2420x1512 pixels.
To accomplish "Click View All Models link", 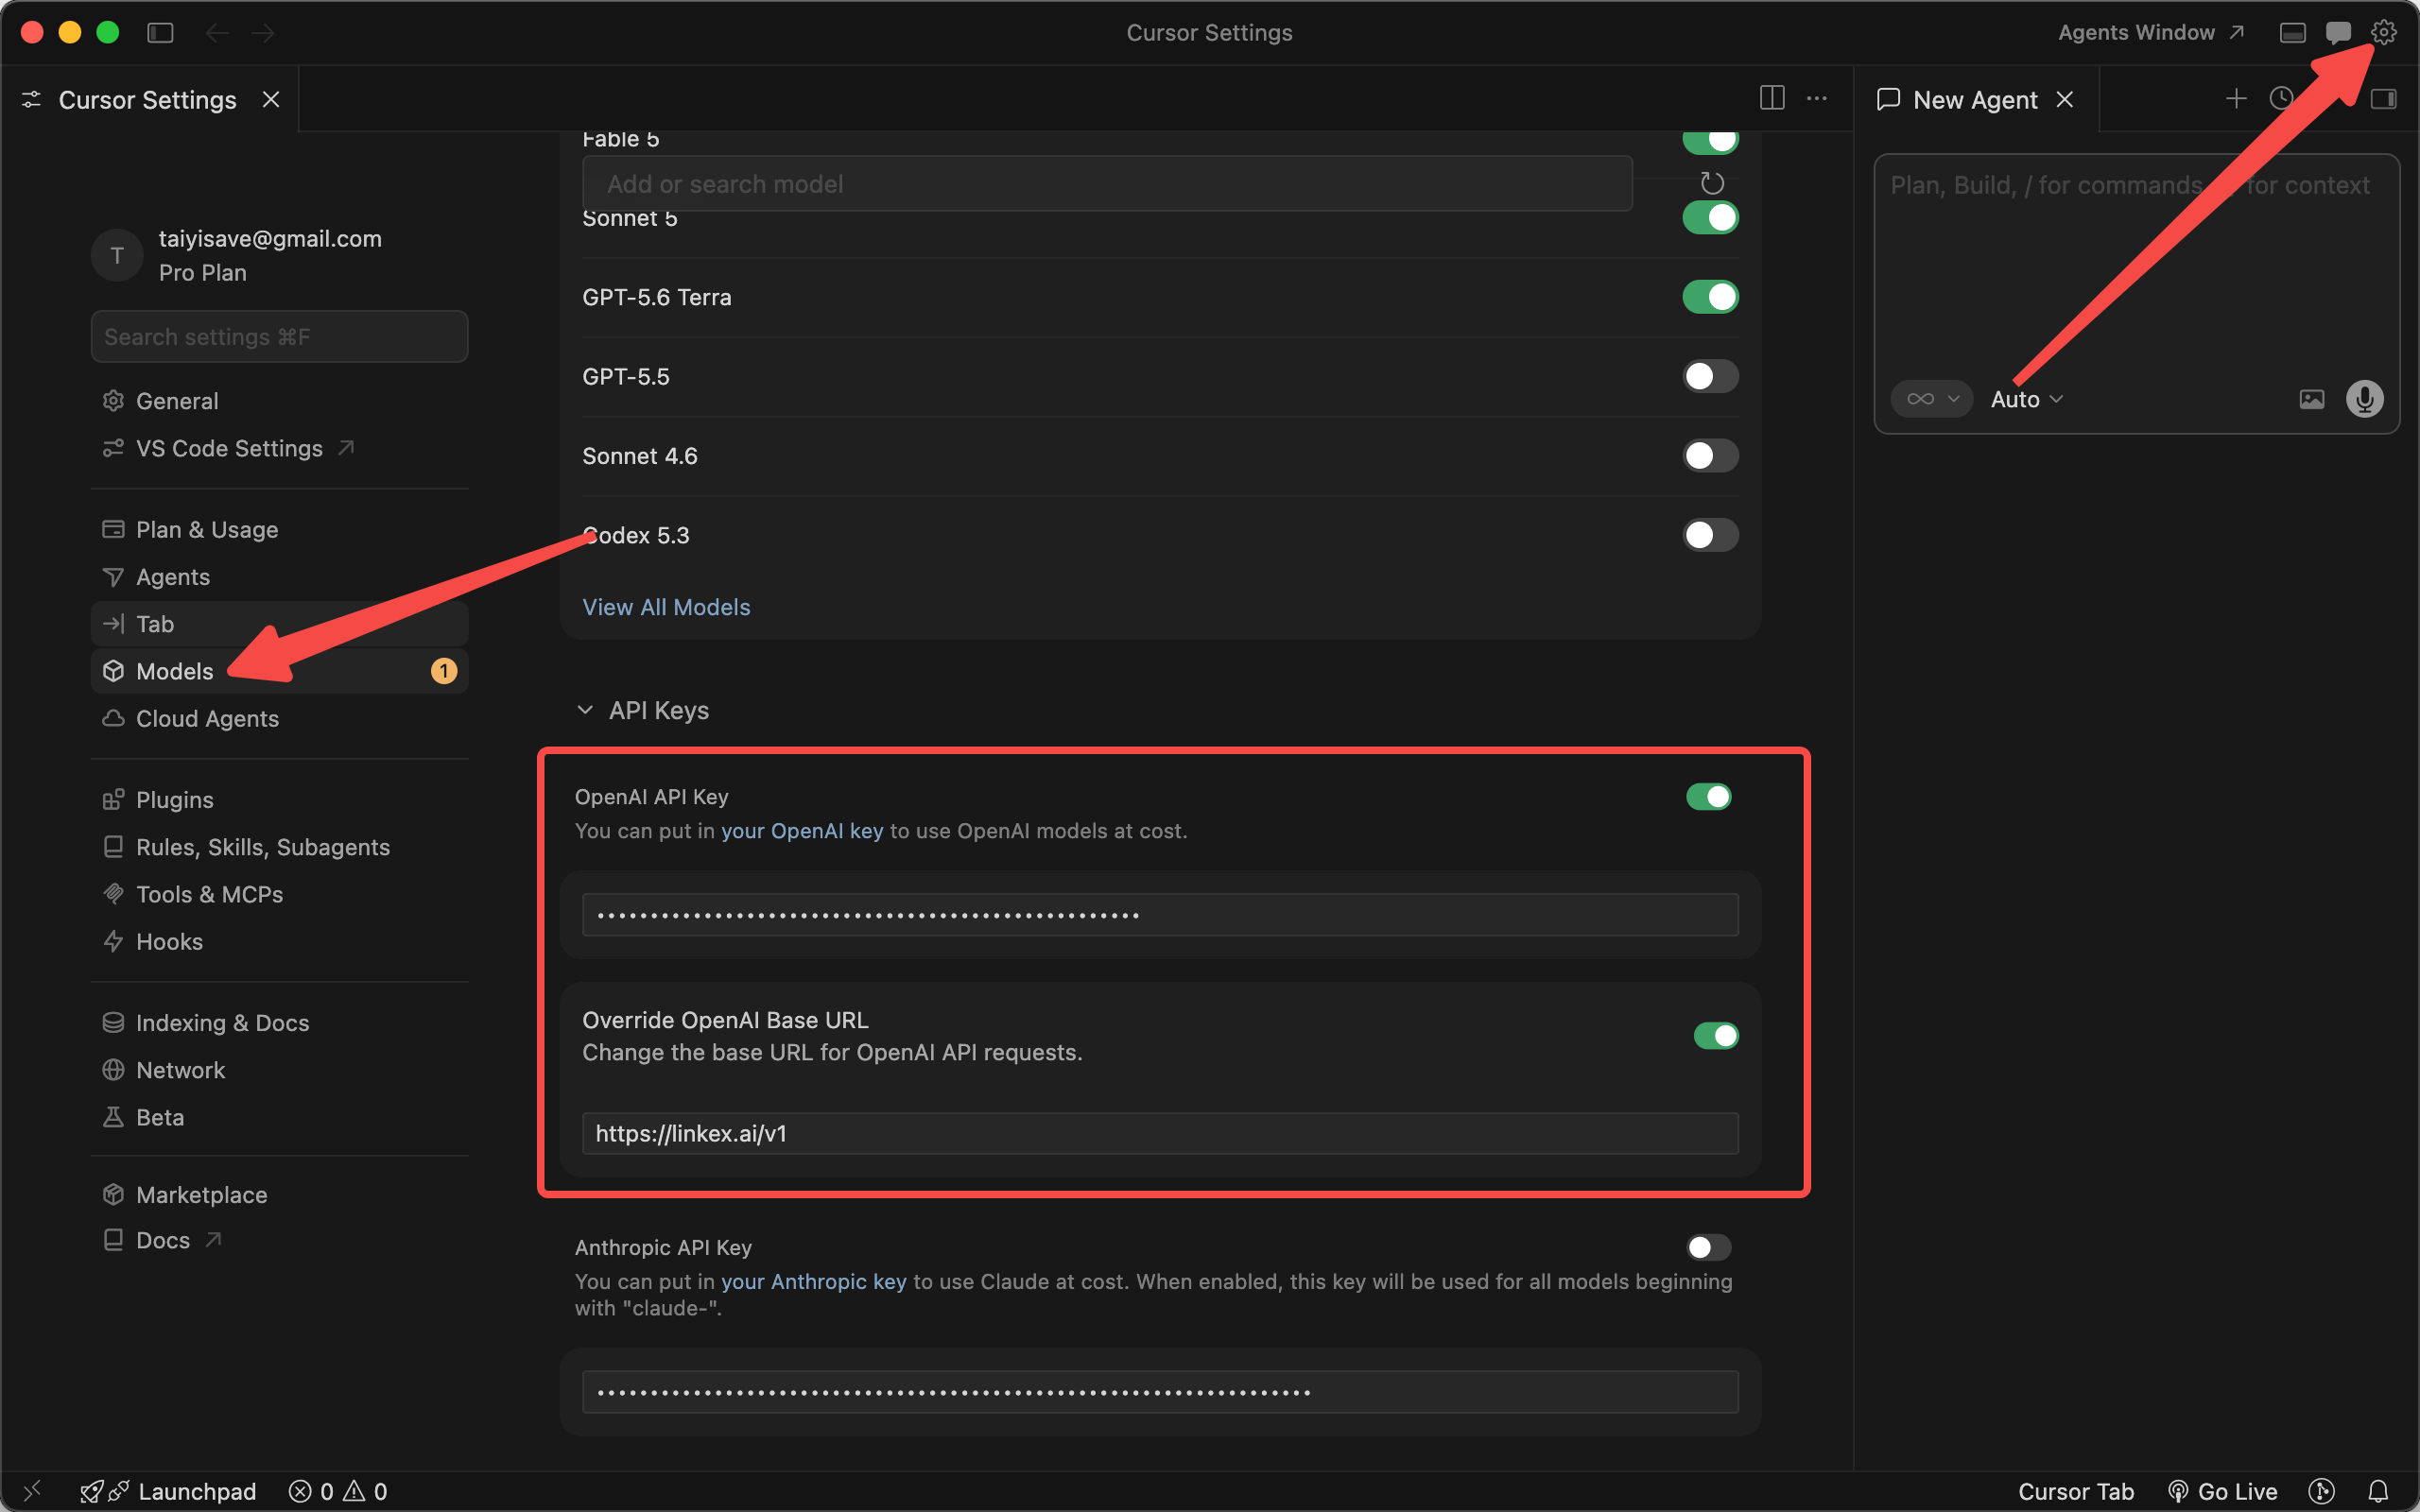I will point(666,607).
